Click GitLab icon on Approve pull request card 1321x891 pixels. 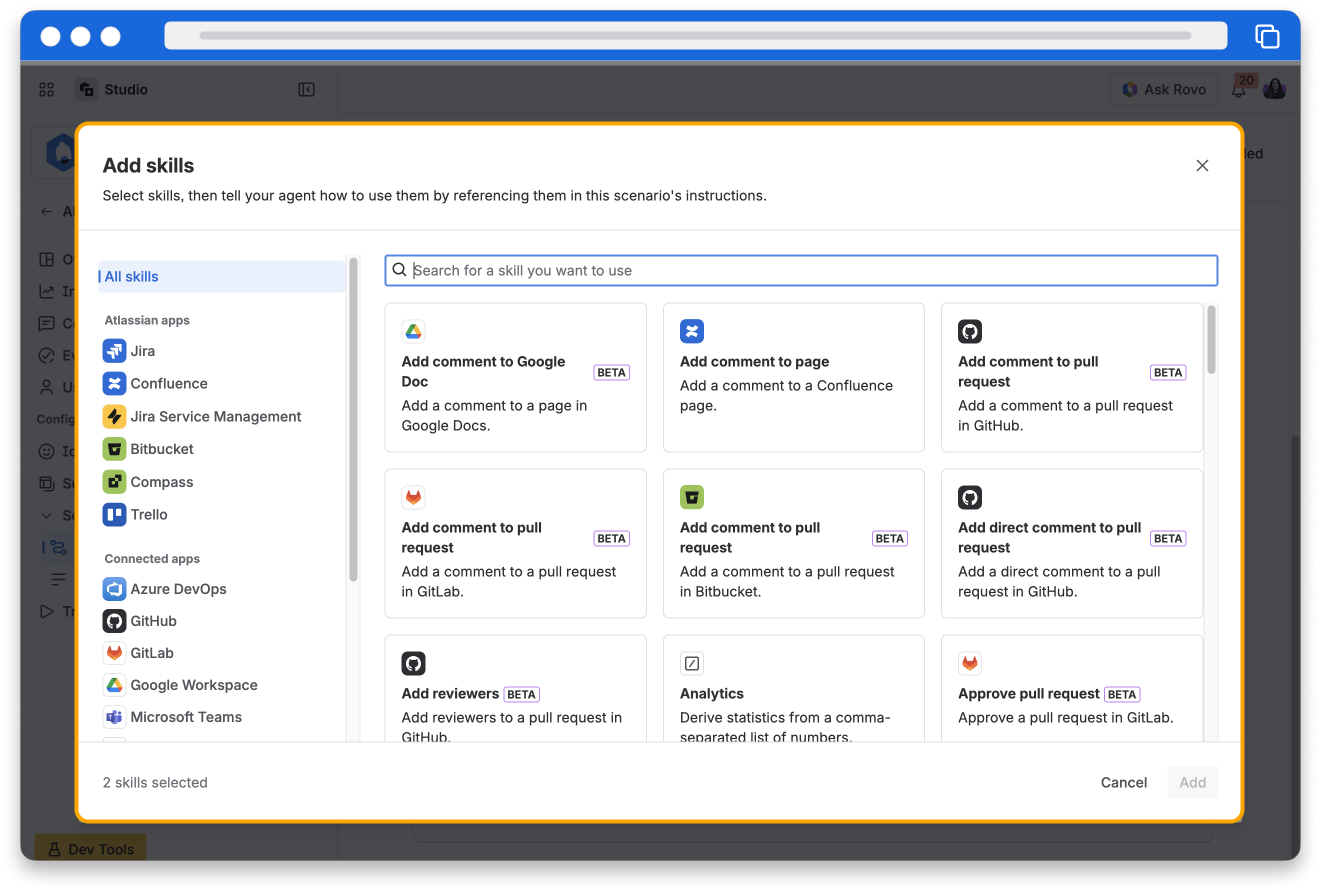(970, 663)
